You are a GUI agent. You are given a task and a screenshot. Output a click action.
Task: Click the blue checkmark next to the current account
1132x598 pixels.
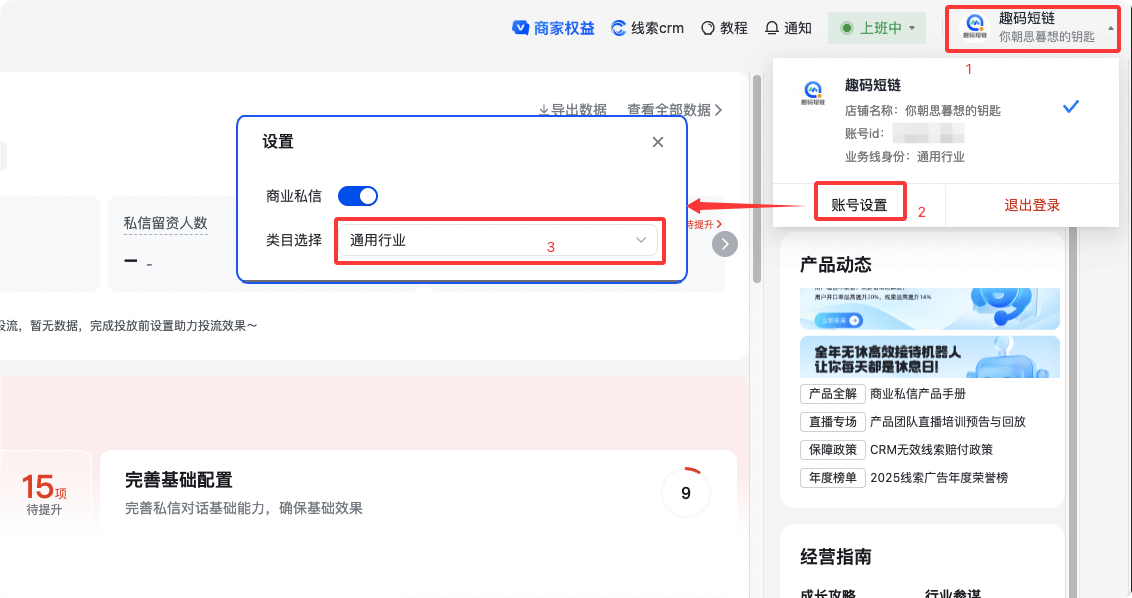[x=1071, y=104]
